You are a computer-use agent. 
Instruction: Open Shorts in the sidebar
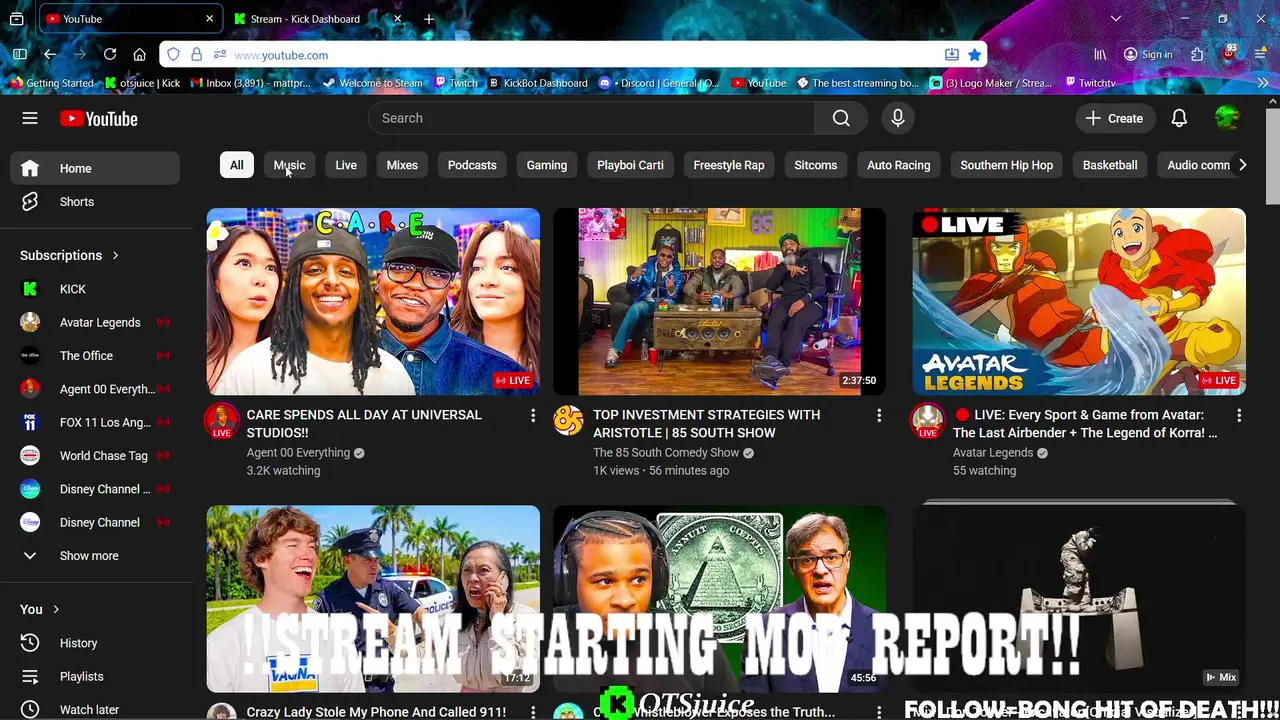pos(95,202)
